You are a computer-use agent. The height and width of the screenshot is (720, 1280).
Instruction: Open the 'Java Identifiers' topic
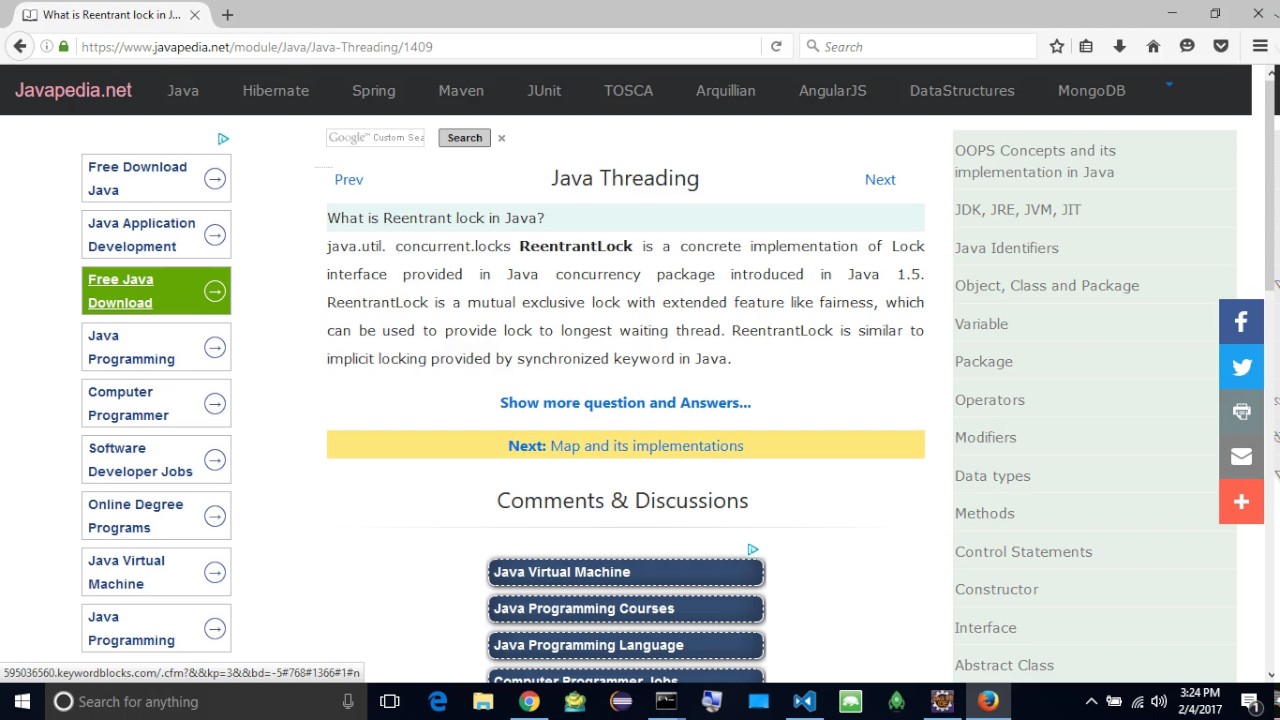tap(1006, 248)
